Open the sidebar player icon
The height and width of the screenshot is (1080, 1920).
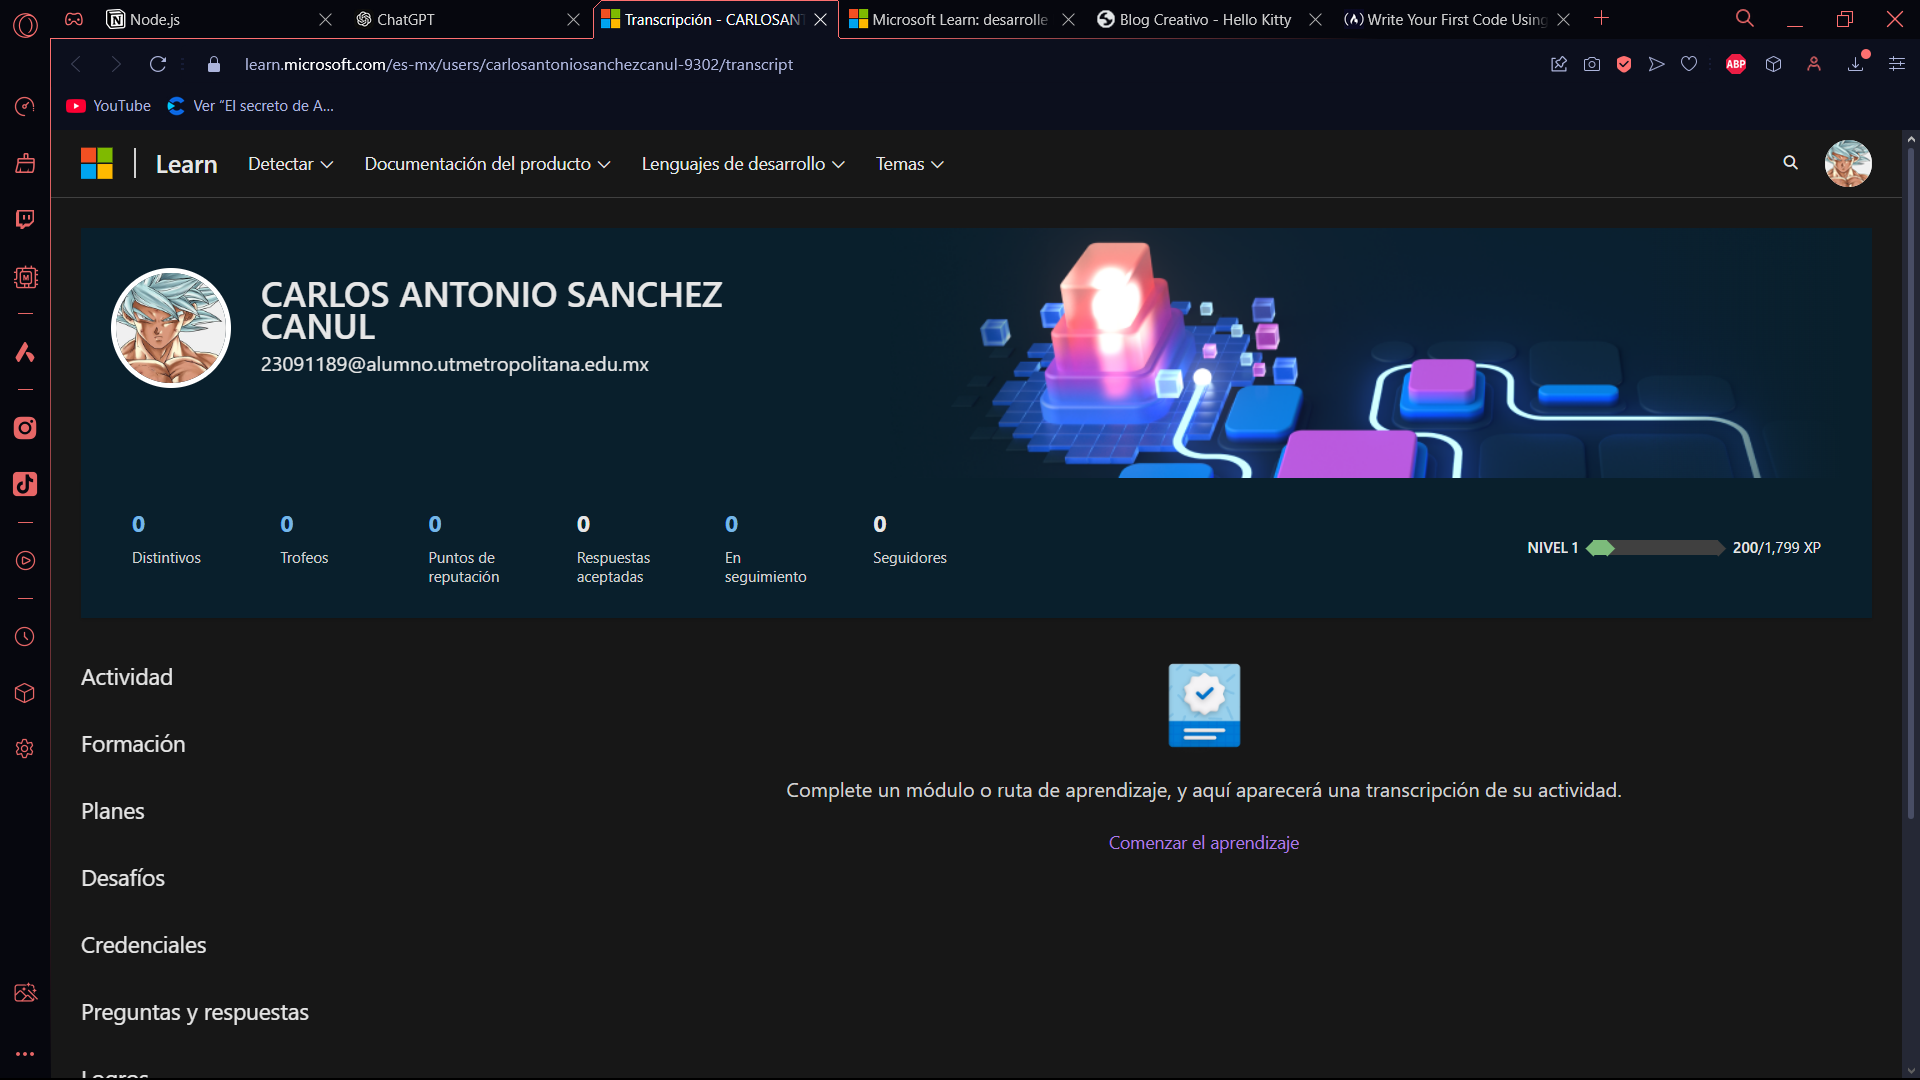(25, 561)
